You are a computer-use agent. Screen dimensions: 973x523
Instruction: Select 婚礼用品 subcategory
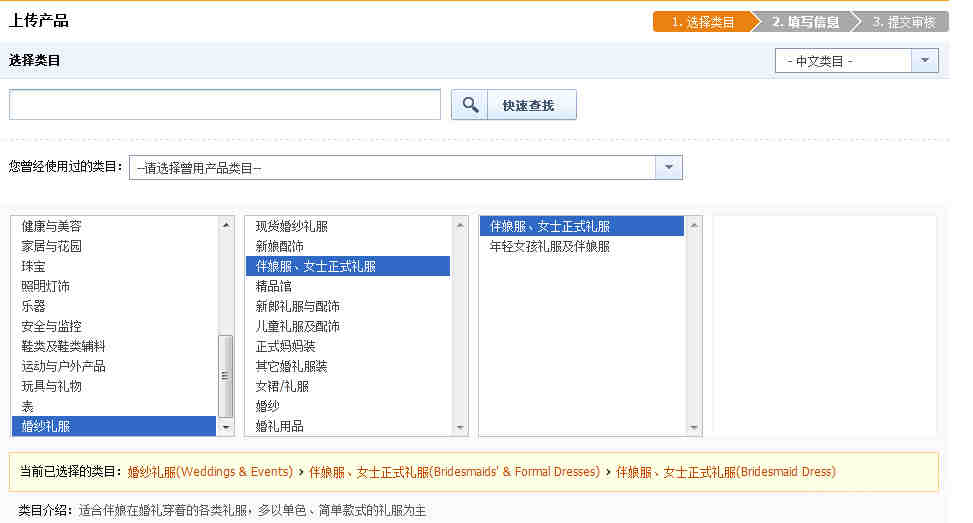click(348, 426)
